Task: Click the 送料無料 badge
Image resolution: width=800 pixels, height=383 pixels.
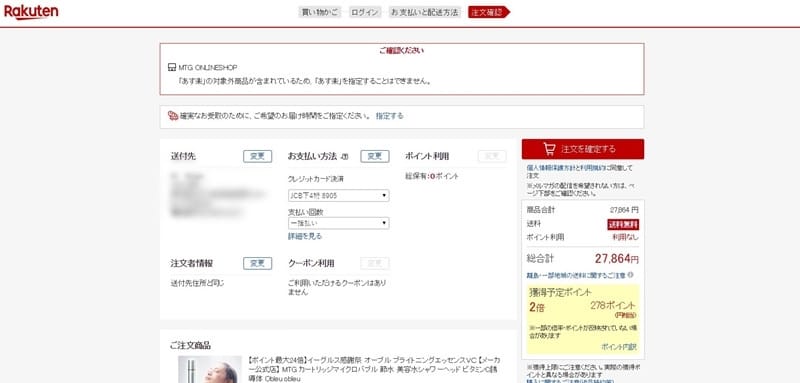Action: 623,224
